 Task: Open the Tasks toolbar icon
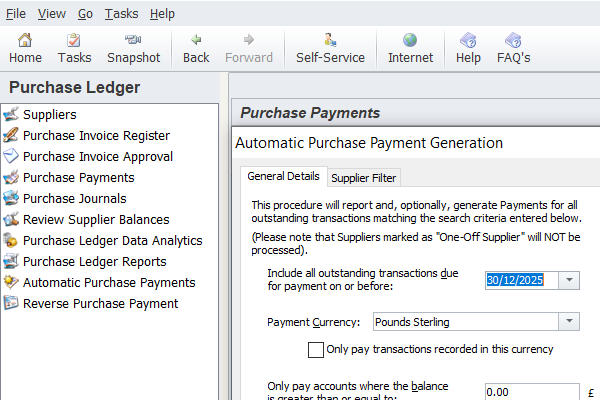coord(74,40)
